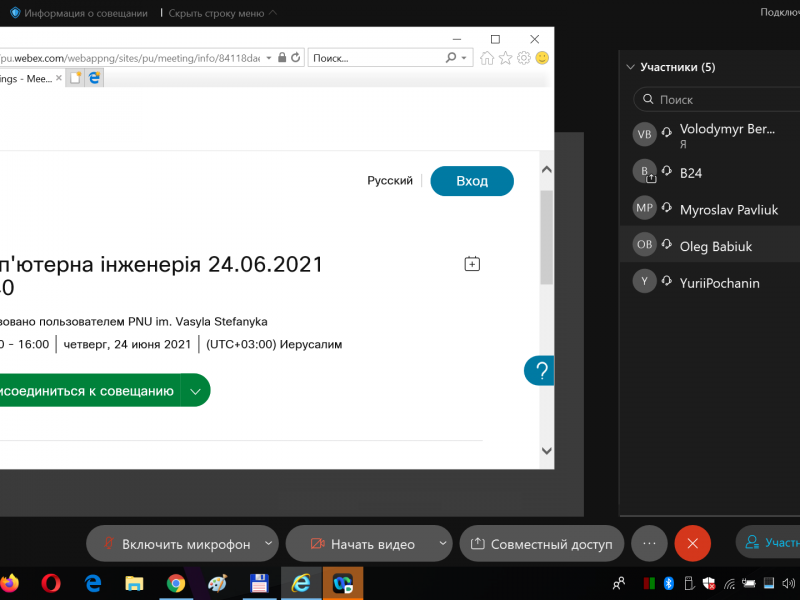Click the Совместный доступ button
This screenshot has height=600, width=800.
point(541,544)
